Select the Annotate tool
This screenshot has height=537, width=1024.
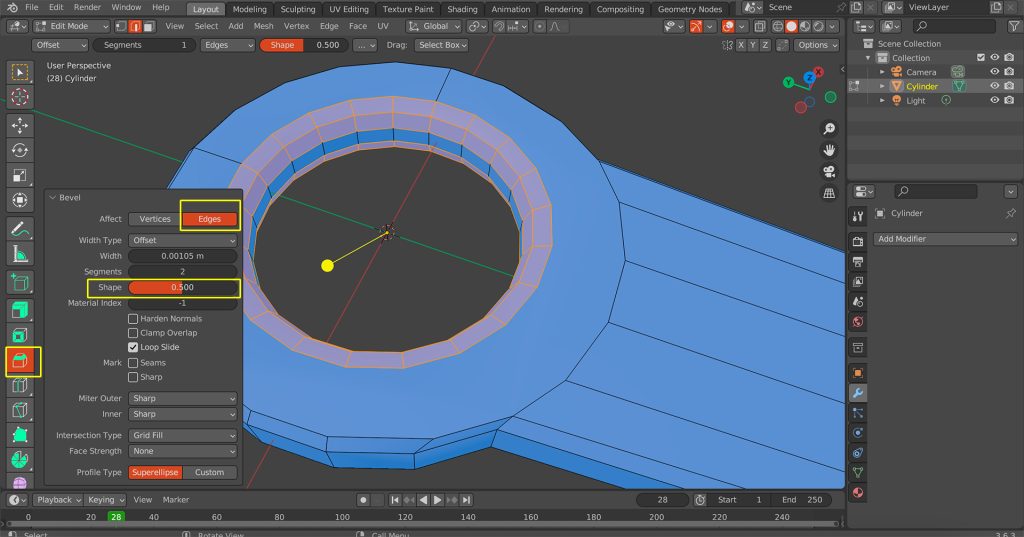[x=20, y=229]
